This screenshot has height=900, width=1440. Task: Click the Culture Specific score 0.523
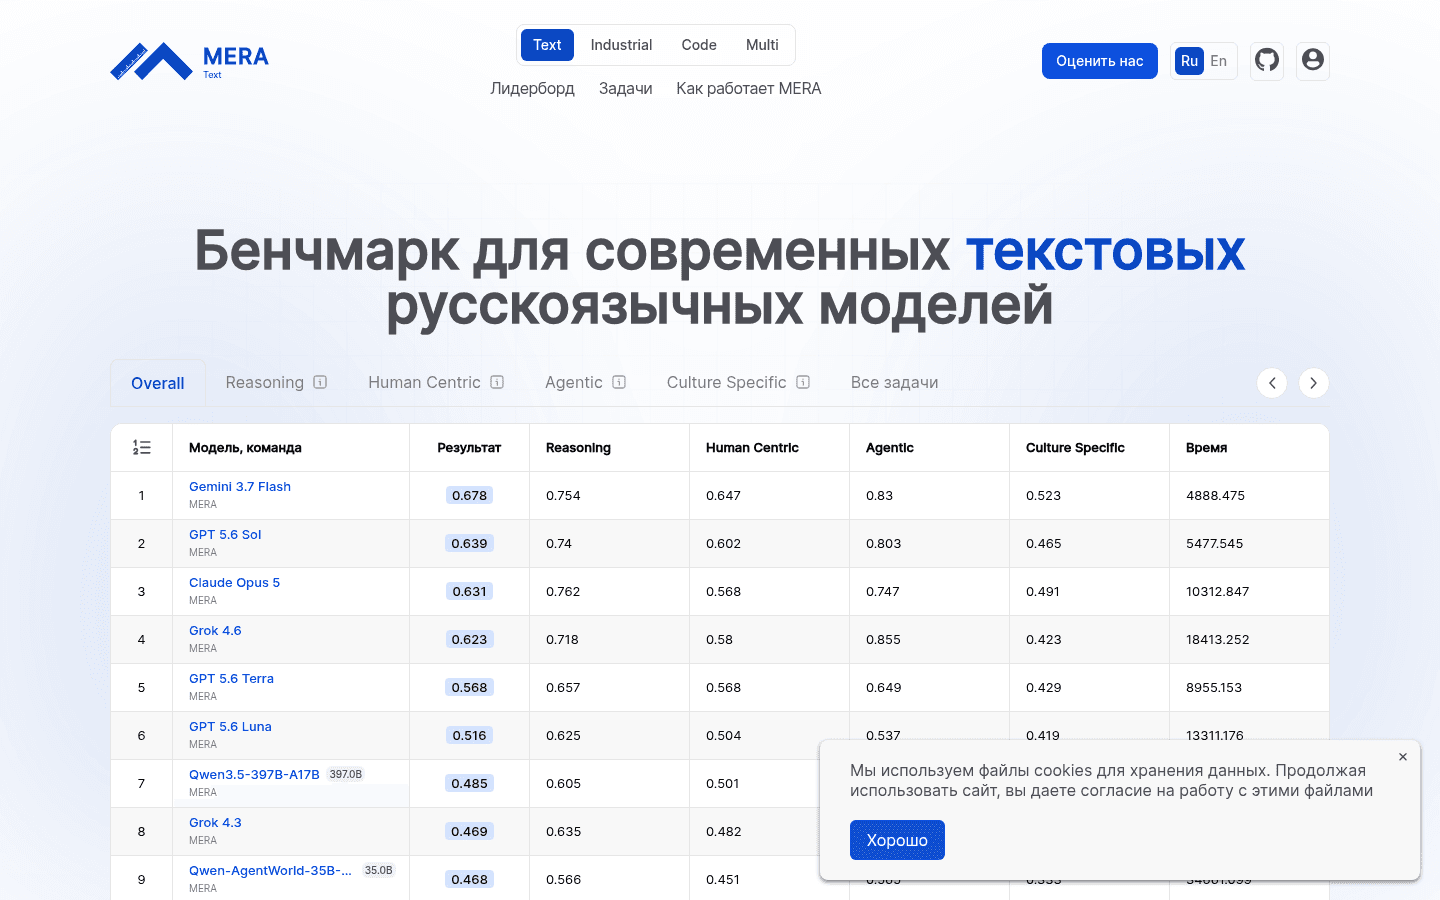1043,495
